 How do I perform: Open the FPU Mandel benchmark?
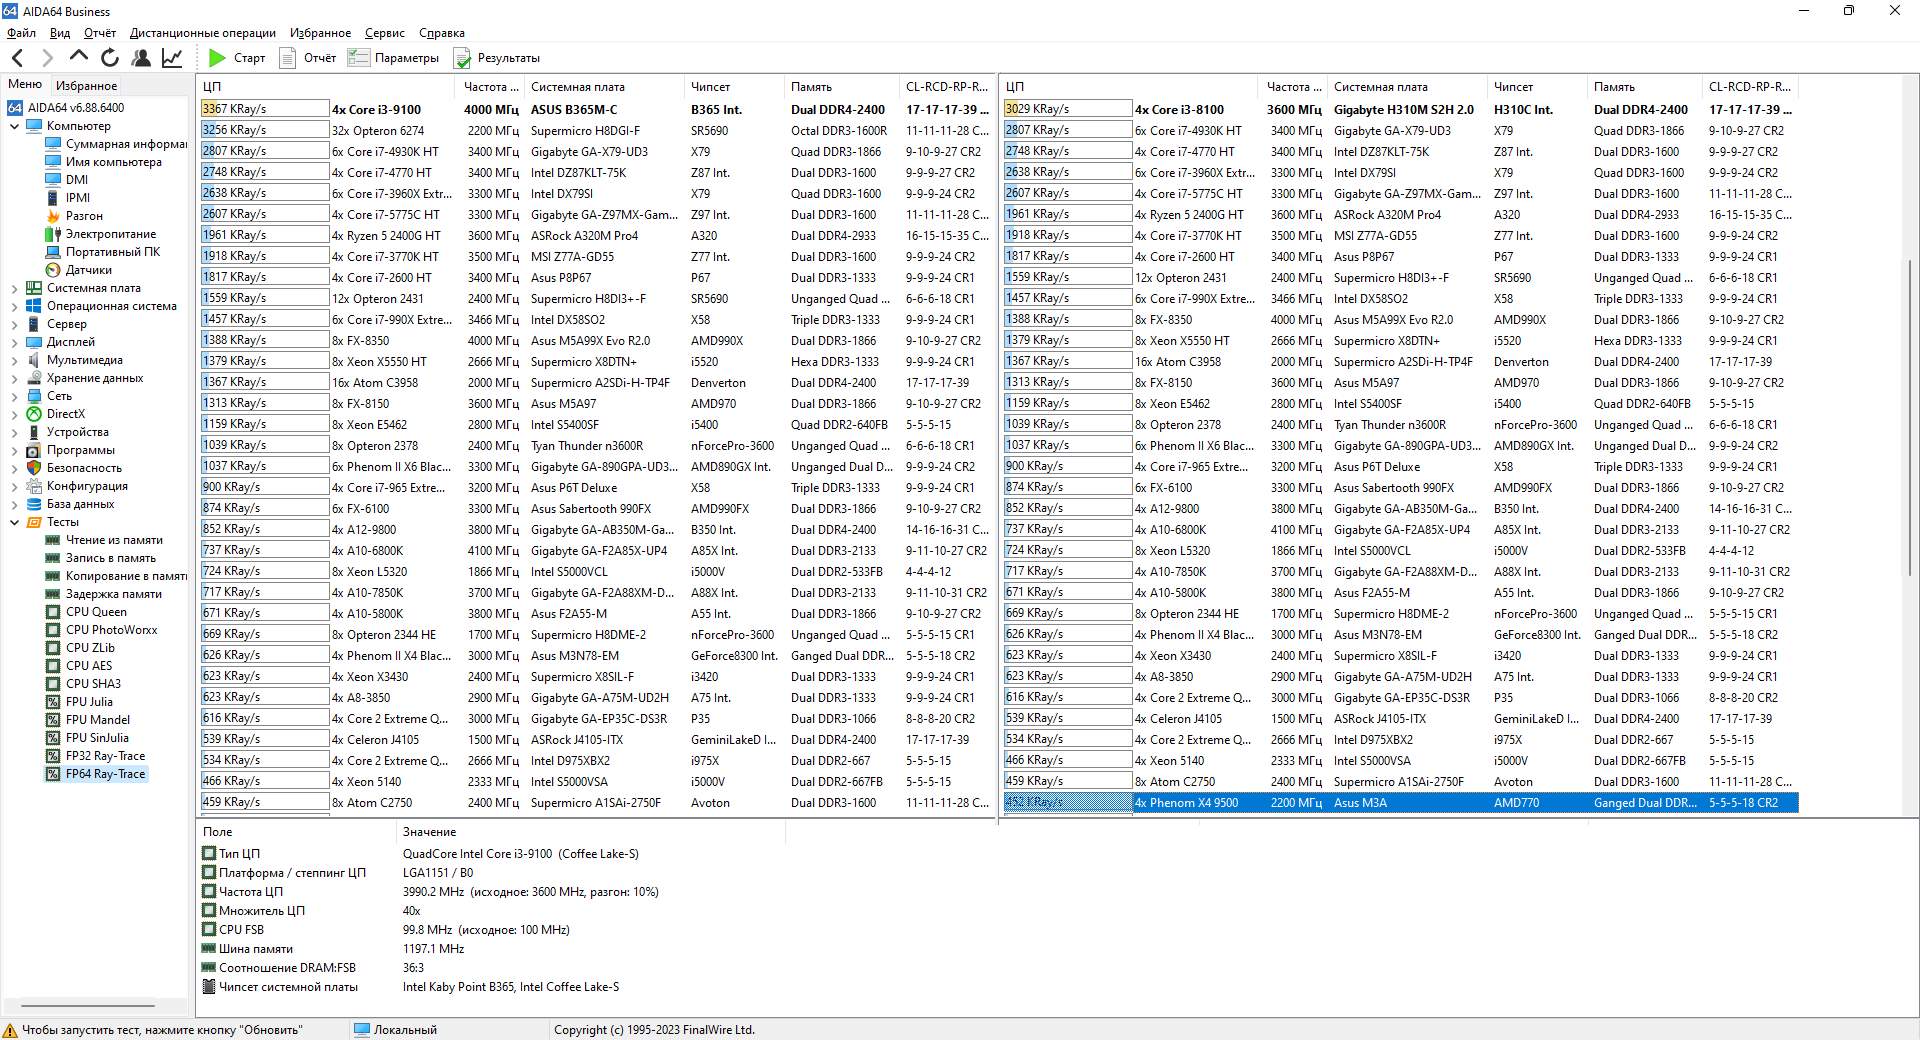pos(88,720)
